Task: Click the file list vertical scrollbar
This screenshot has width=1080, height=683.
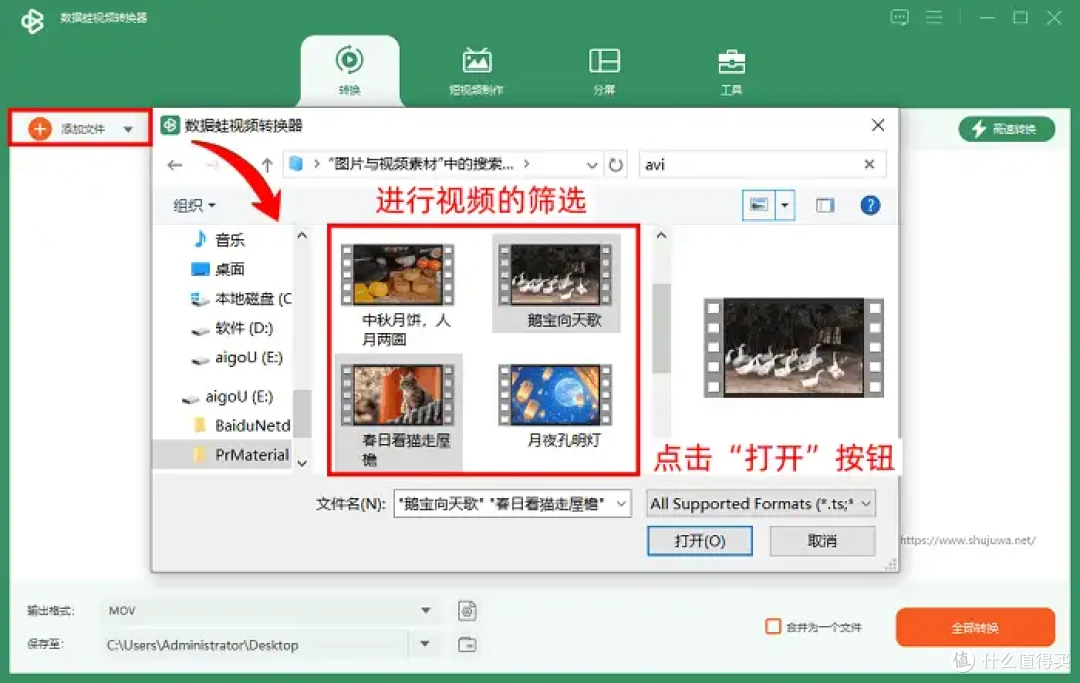Action: click(x=661, y=328)
